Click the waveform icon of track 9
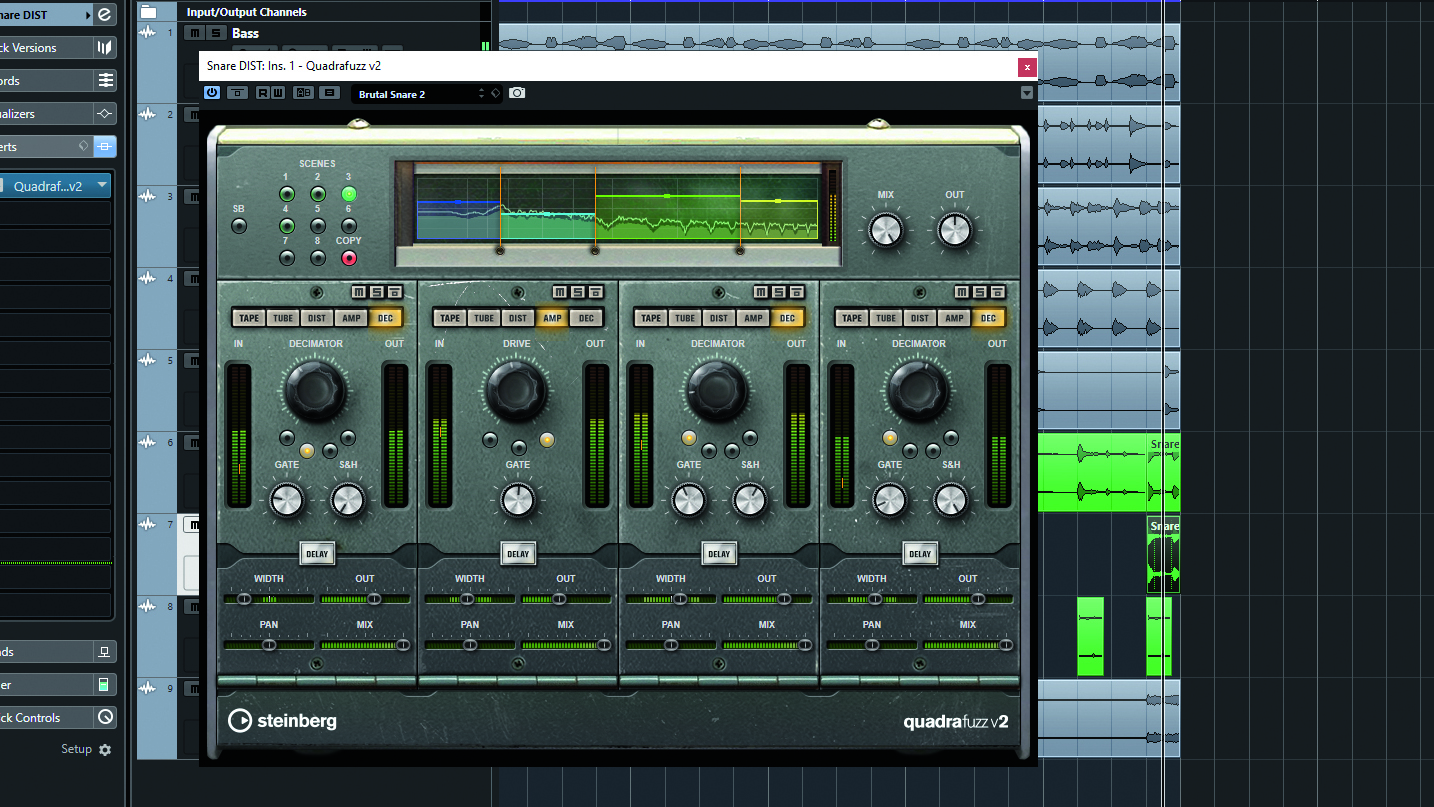 (x=148, y=688)
